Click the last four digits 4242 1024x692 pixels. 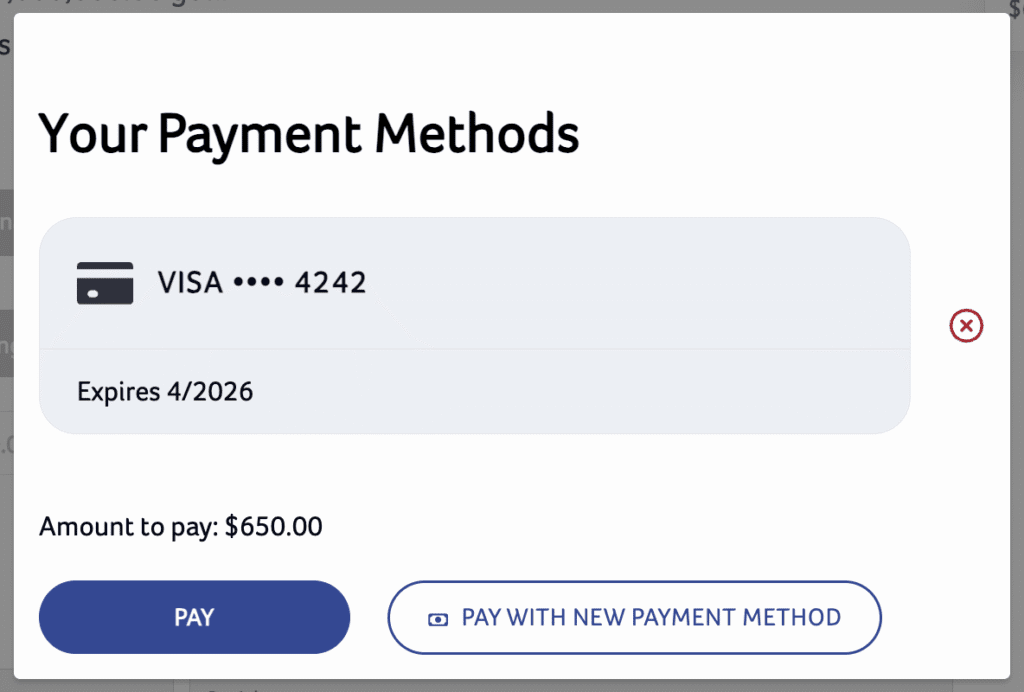point(330,283)
